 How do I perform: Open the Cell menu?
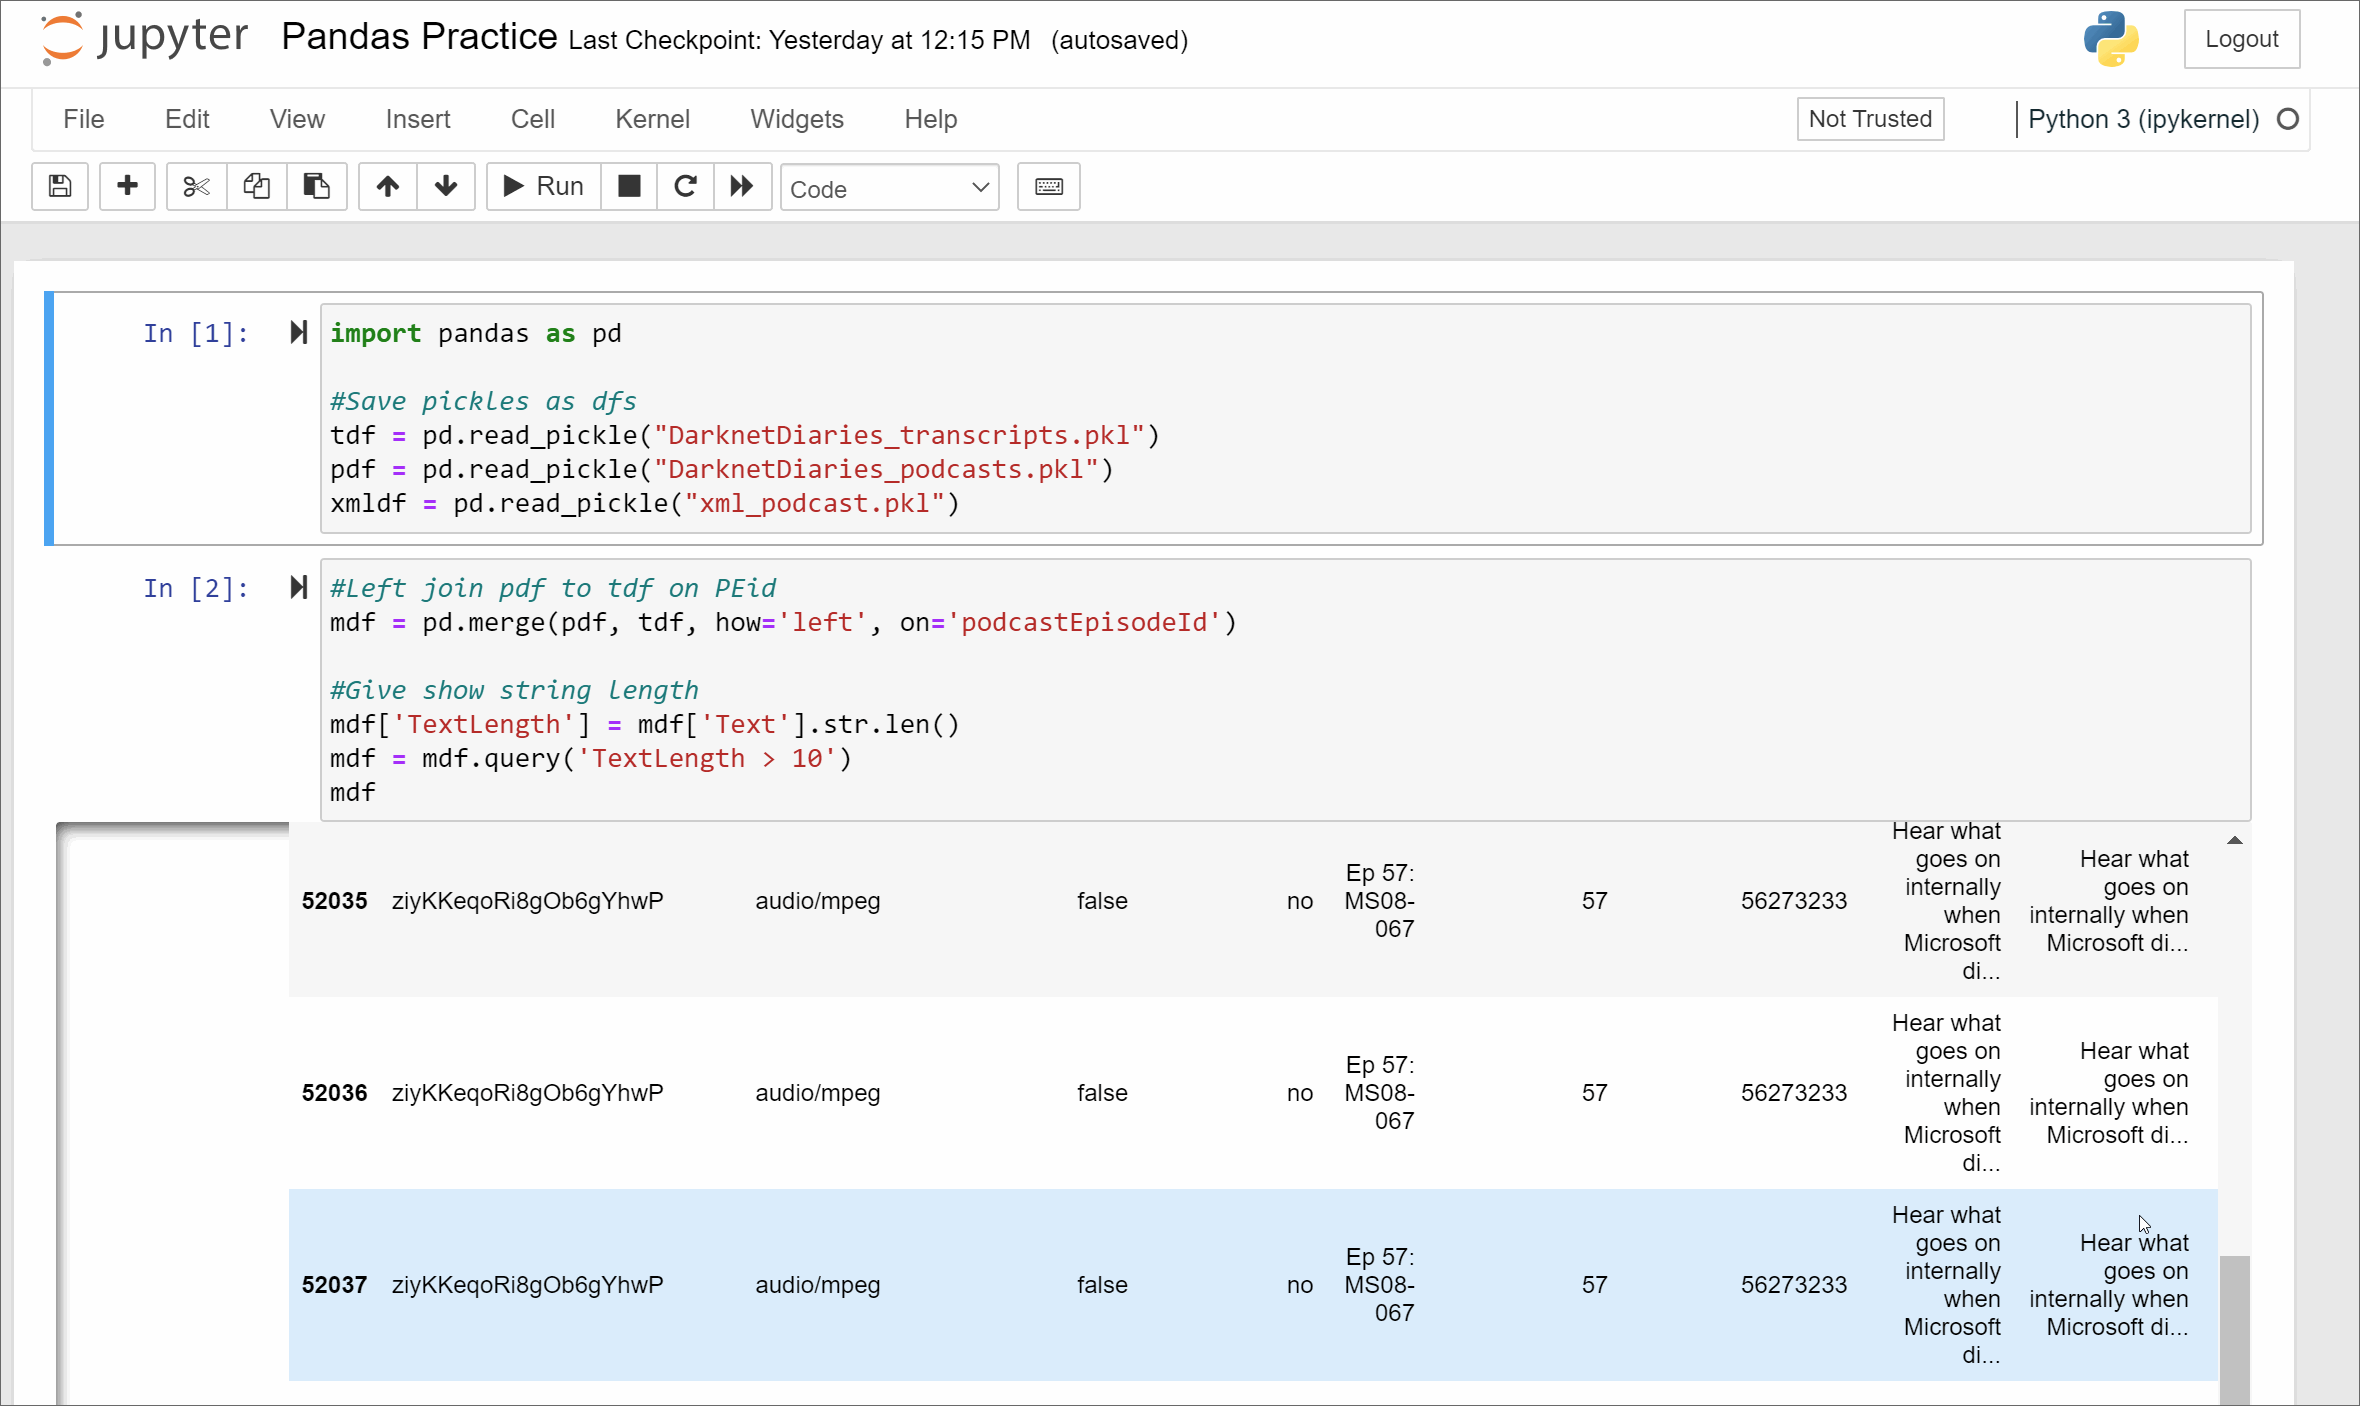[x=532, y=119]
